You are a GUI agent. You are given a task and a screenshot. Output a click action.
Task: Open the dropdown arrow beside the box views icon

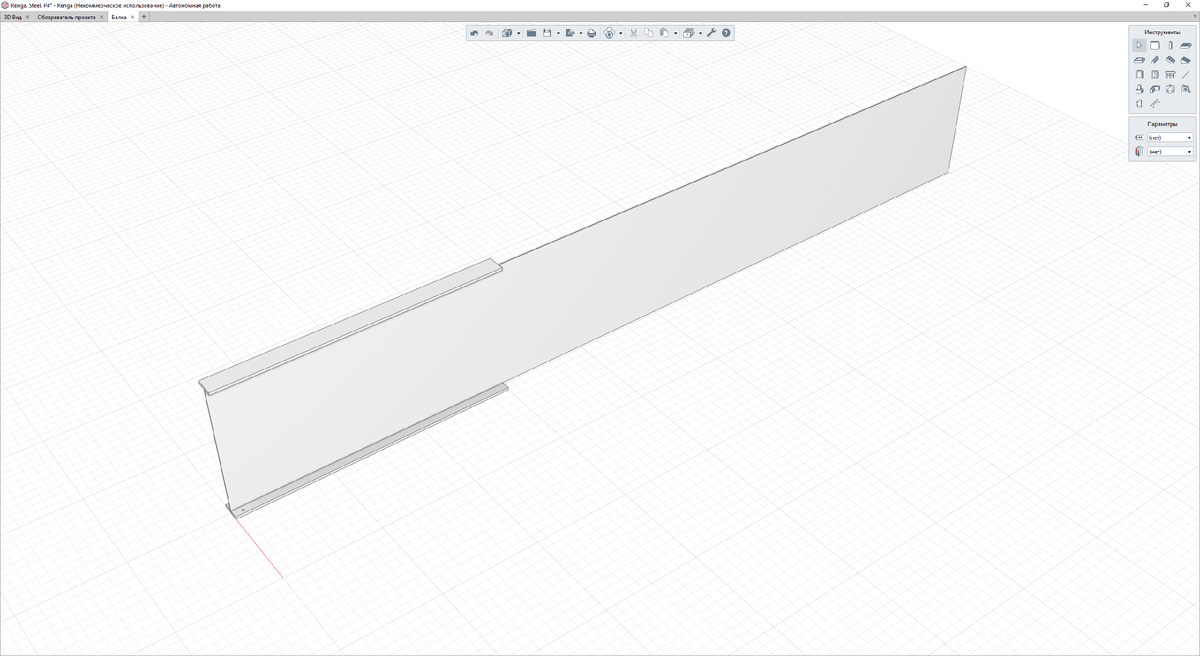point(700,33)
